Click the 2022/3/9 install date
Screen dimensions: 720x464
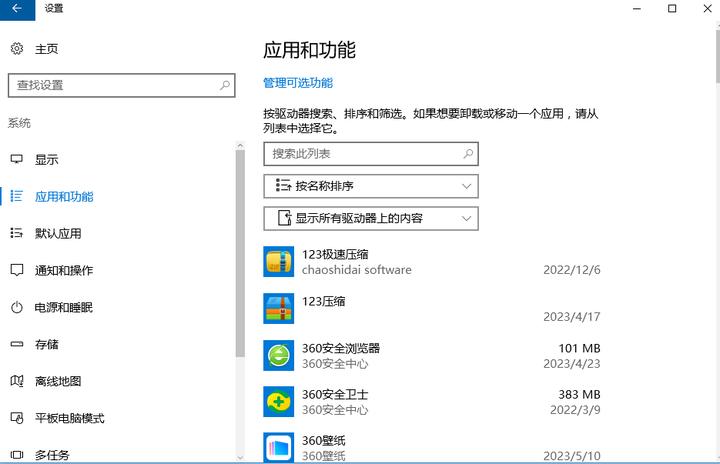point(575,409)
